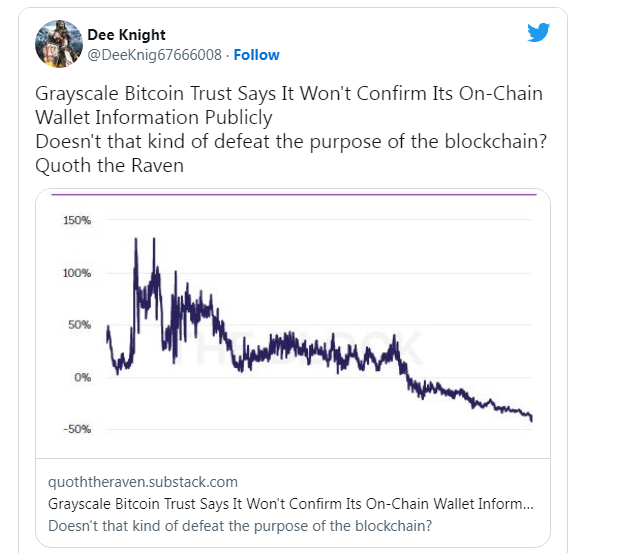Open the @DeeKnig67666008 handle link
617x553 pixels.
click(x=155, y=55)
